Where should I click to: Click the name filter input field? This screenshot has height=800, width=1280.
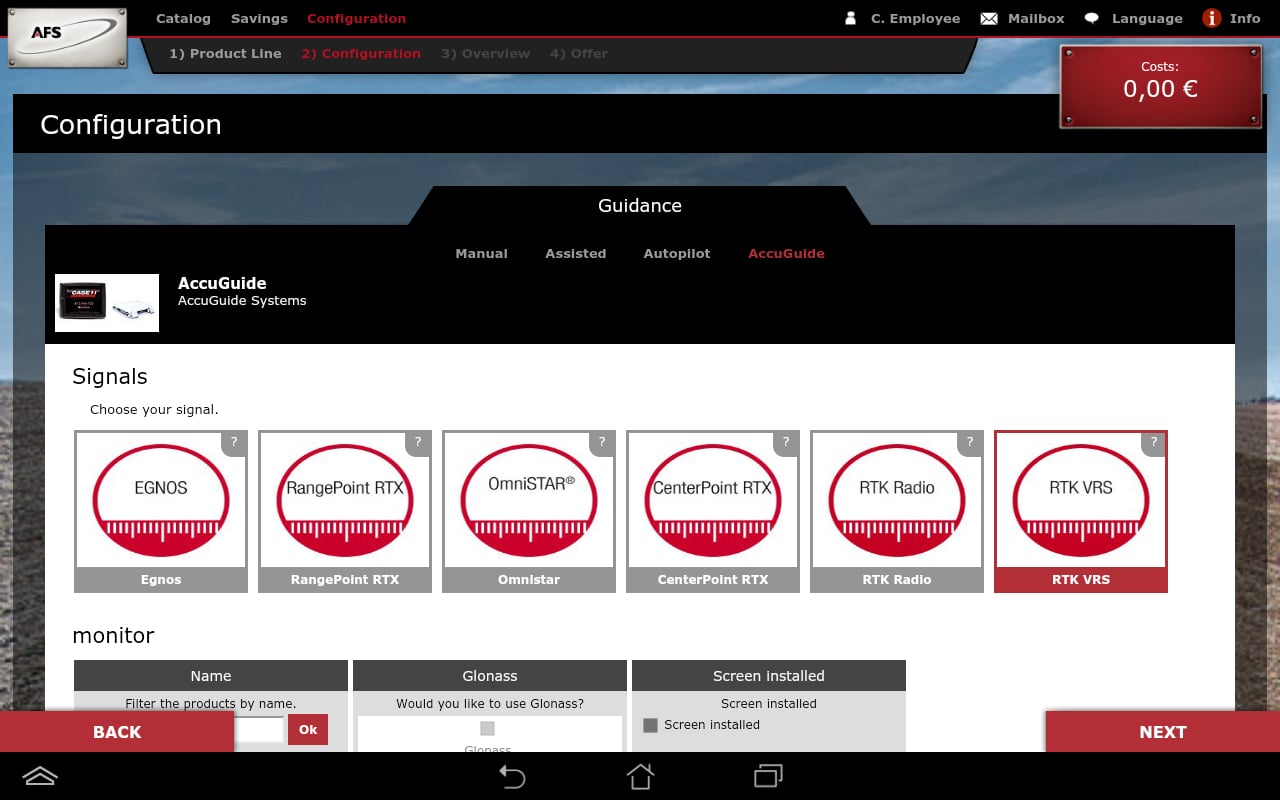click(x=260, y=729)
